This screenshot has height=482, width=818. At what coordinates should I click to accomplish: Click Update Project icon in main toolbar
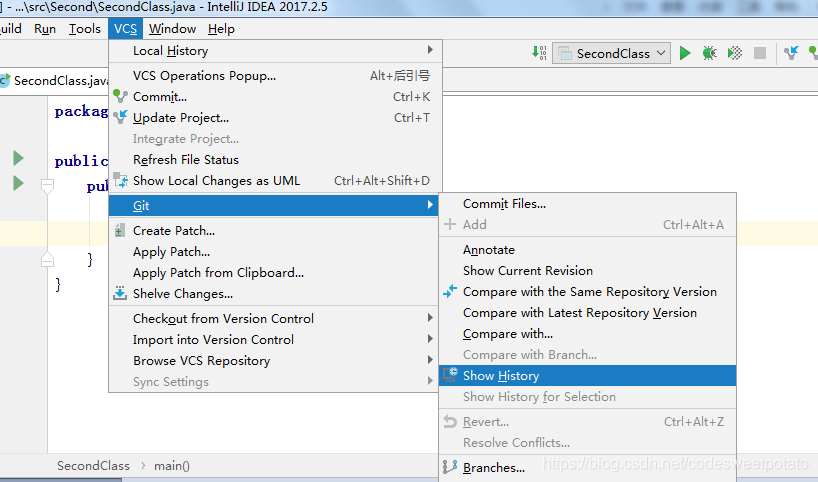[791, 53]
